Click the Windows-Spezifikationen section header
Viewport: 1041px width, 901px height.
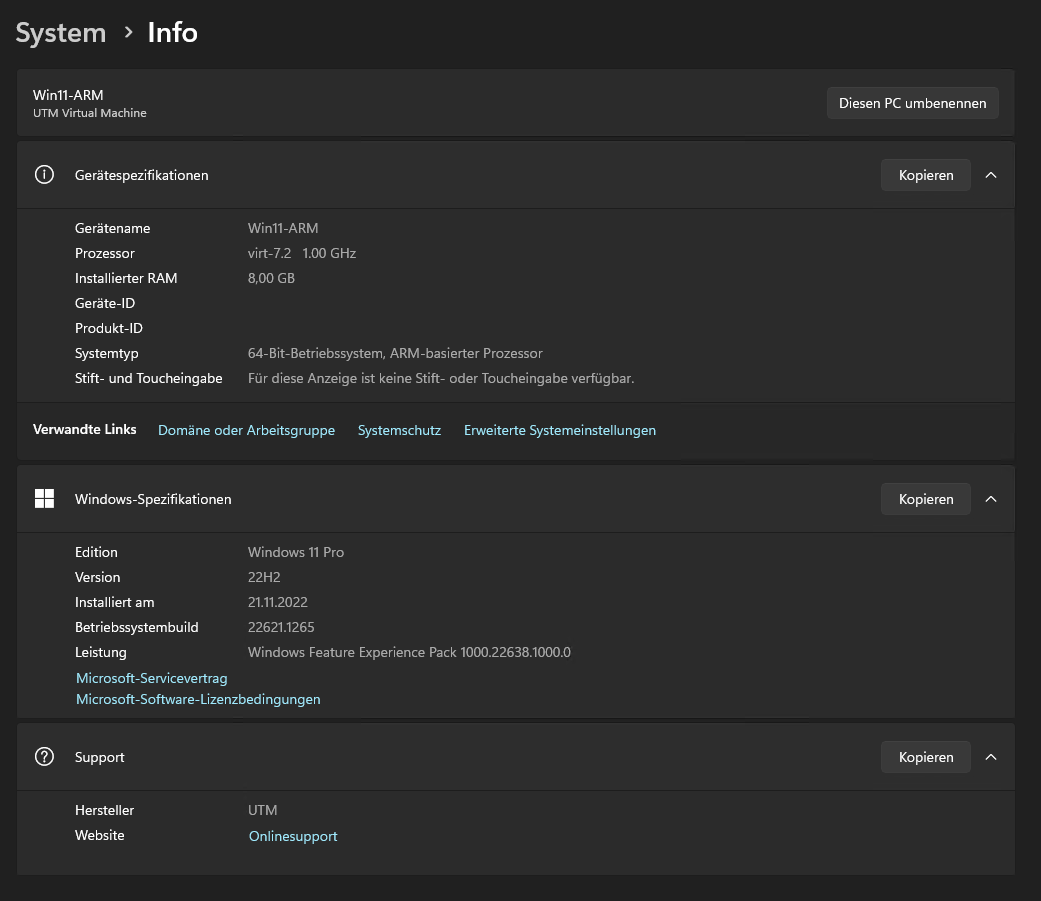click(153, 499)
